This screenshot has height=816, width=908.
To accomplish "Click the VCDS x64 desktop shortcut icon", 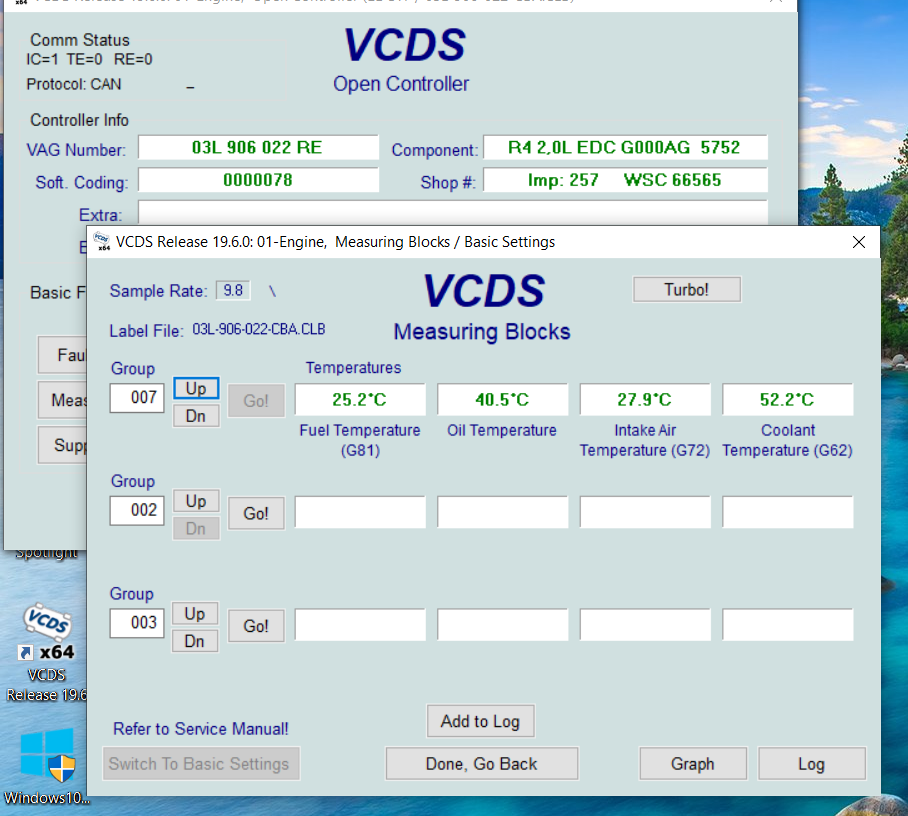I will click(x=47, y=632).
